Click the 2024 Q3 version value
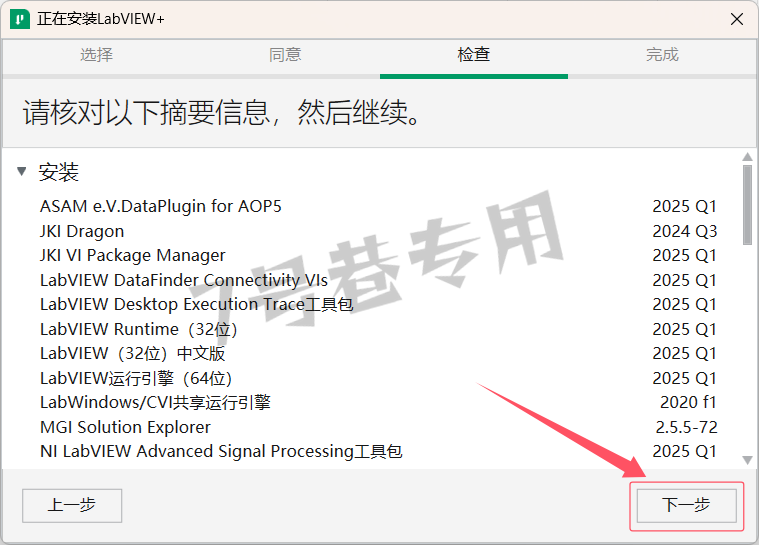 pyautogui.click(x=684, y=231)
